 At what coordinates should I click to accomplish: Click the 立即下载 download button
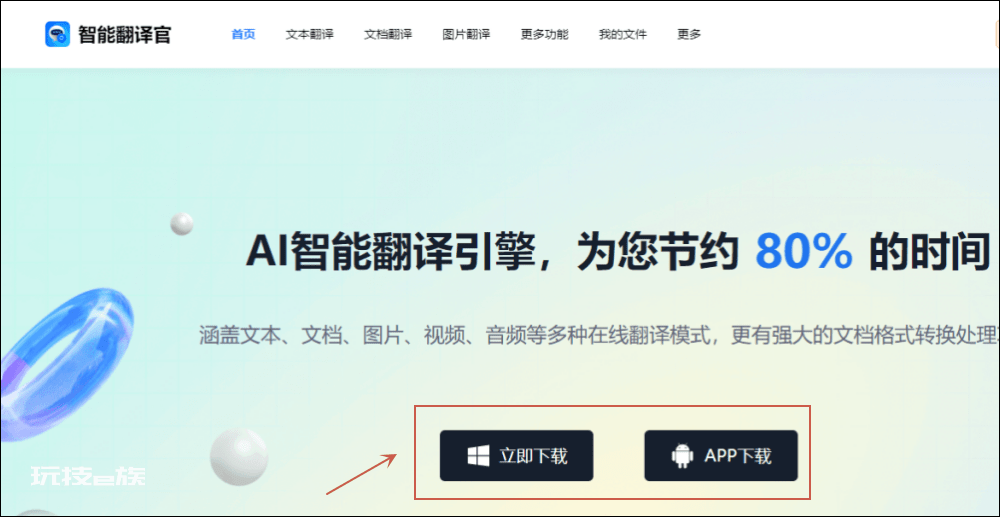tap(517, 456)
